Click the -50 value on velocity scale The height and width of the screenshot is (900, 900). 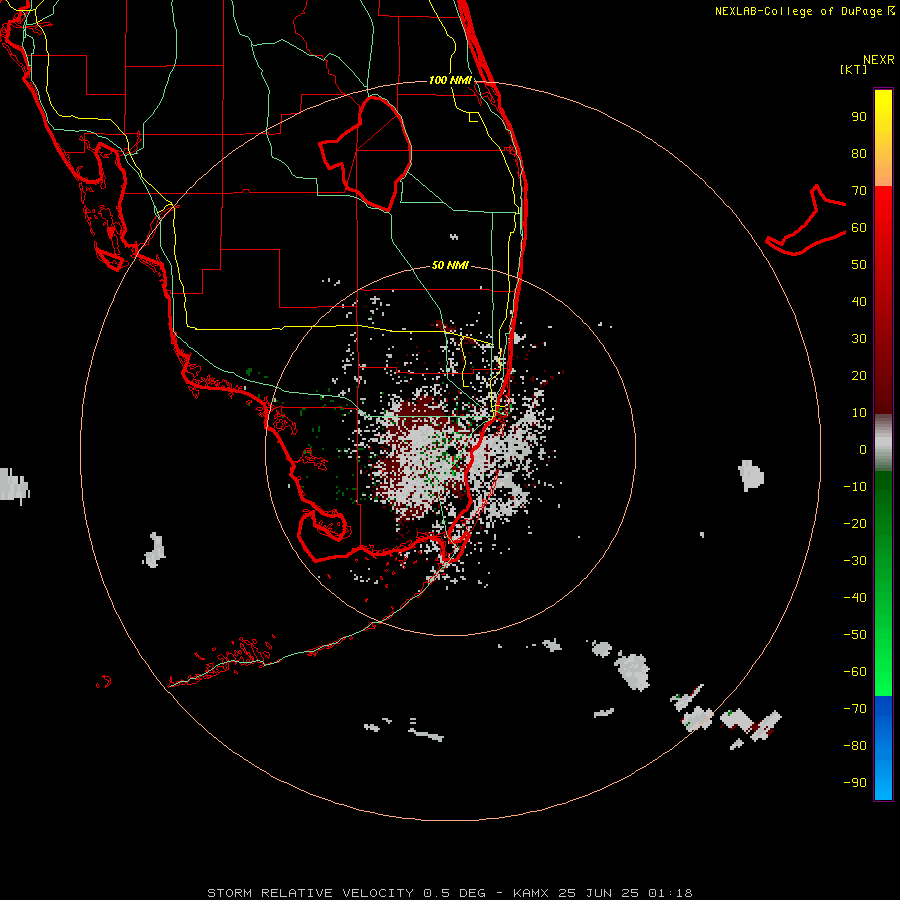pyautogui.click(x=855, y=635)
